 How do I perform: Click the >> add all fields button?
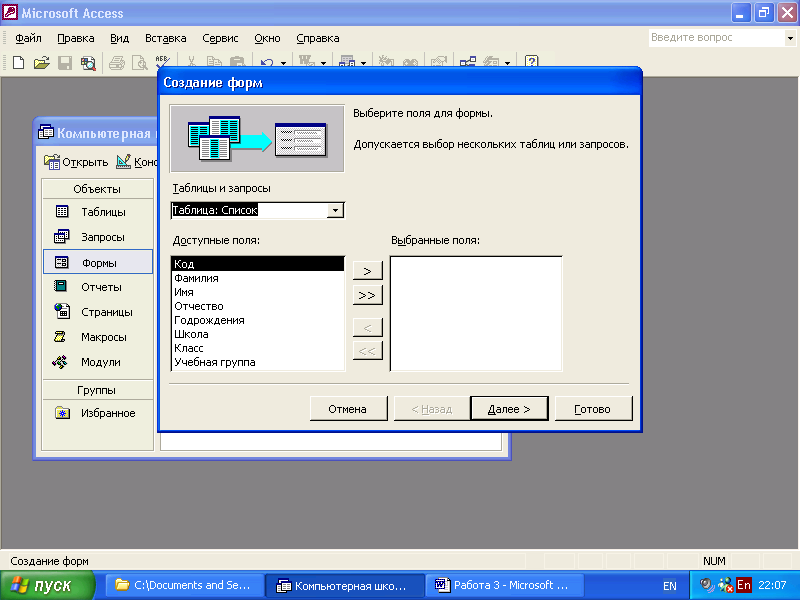tap(367, 295)
